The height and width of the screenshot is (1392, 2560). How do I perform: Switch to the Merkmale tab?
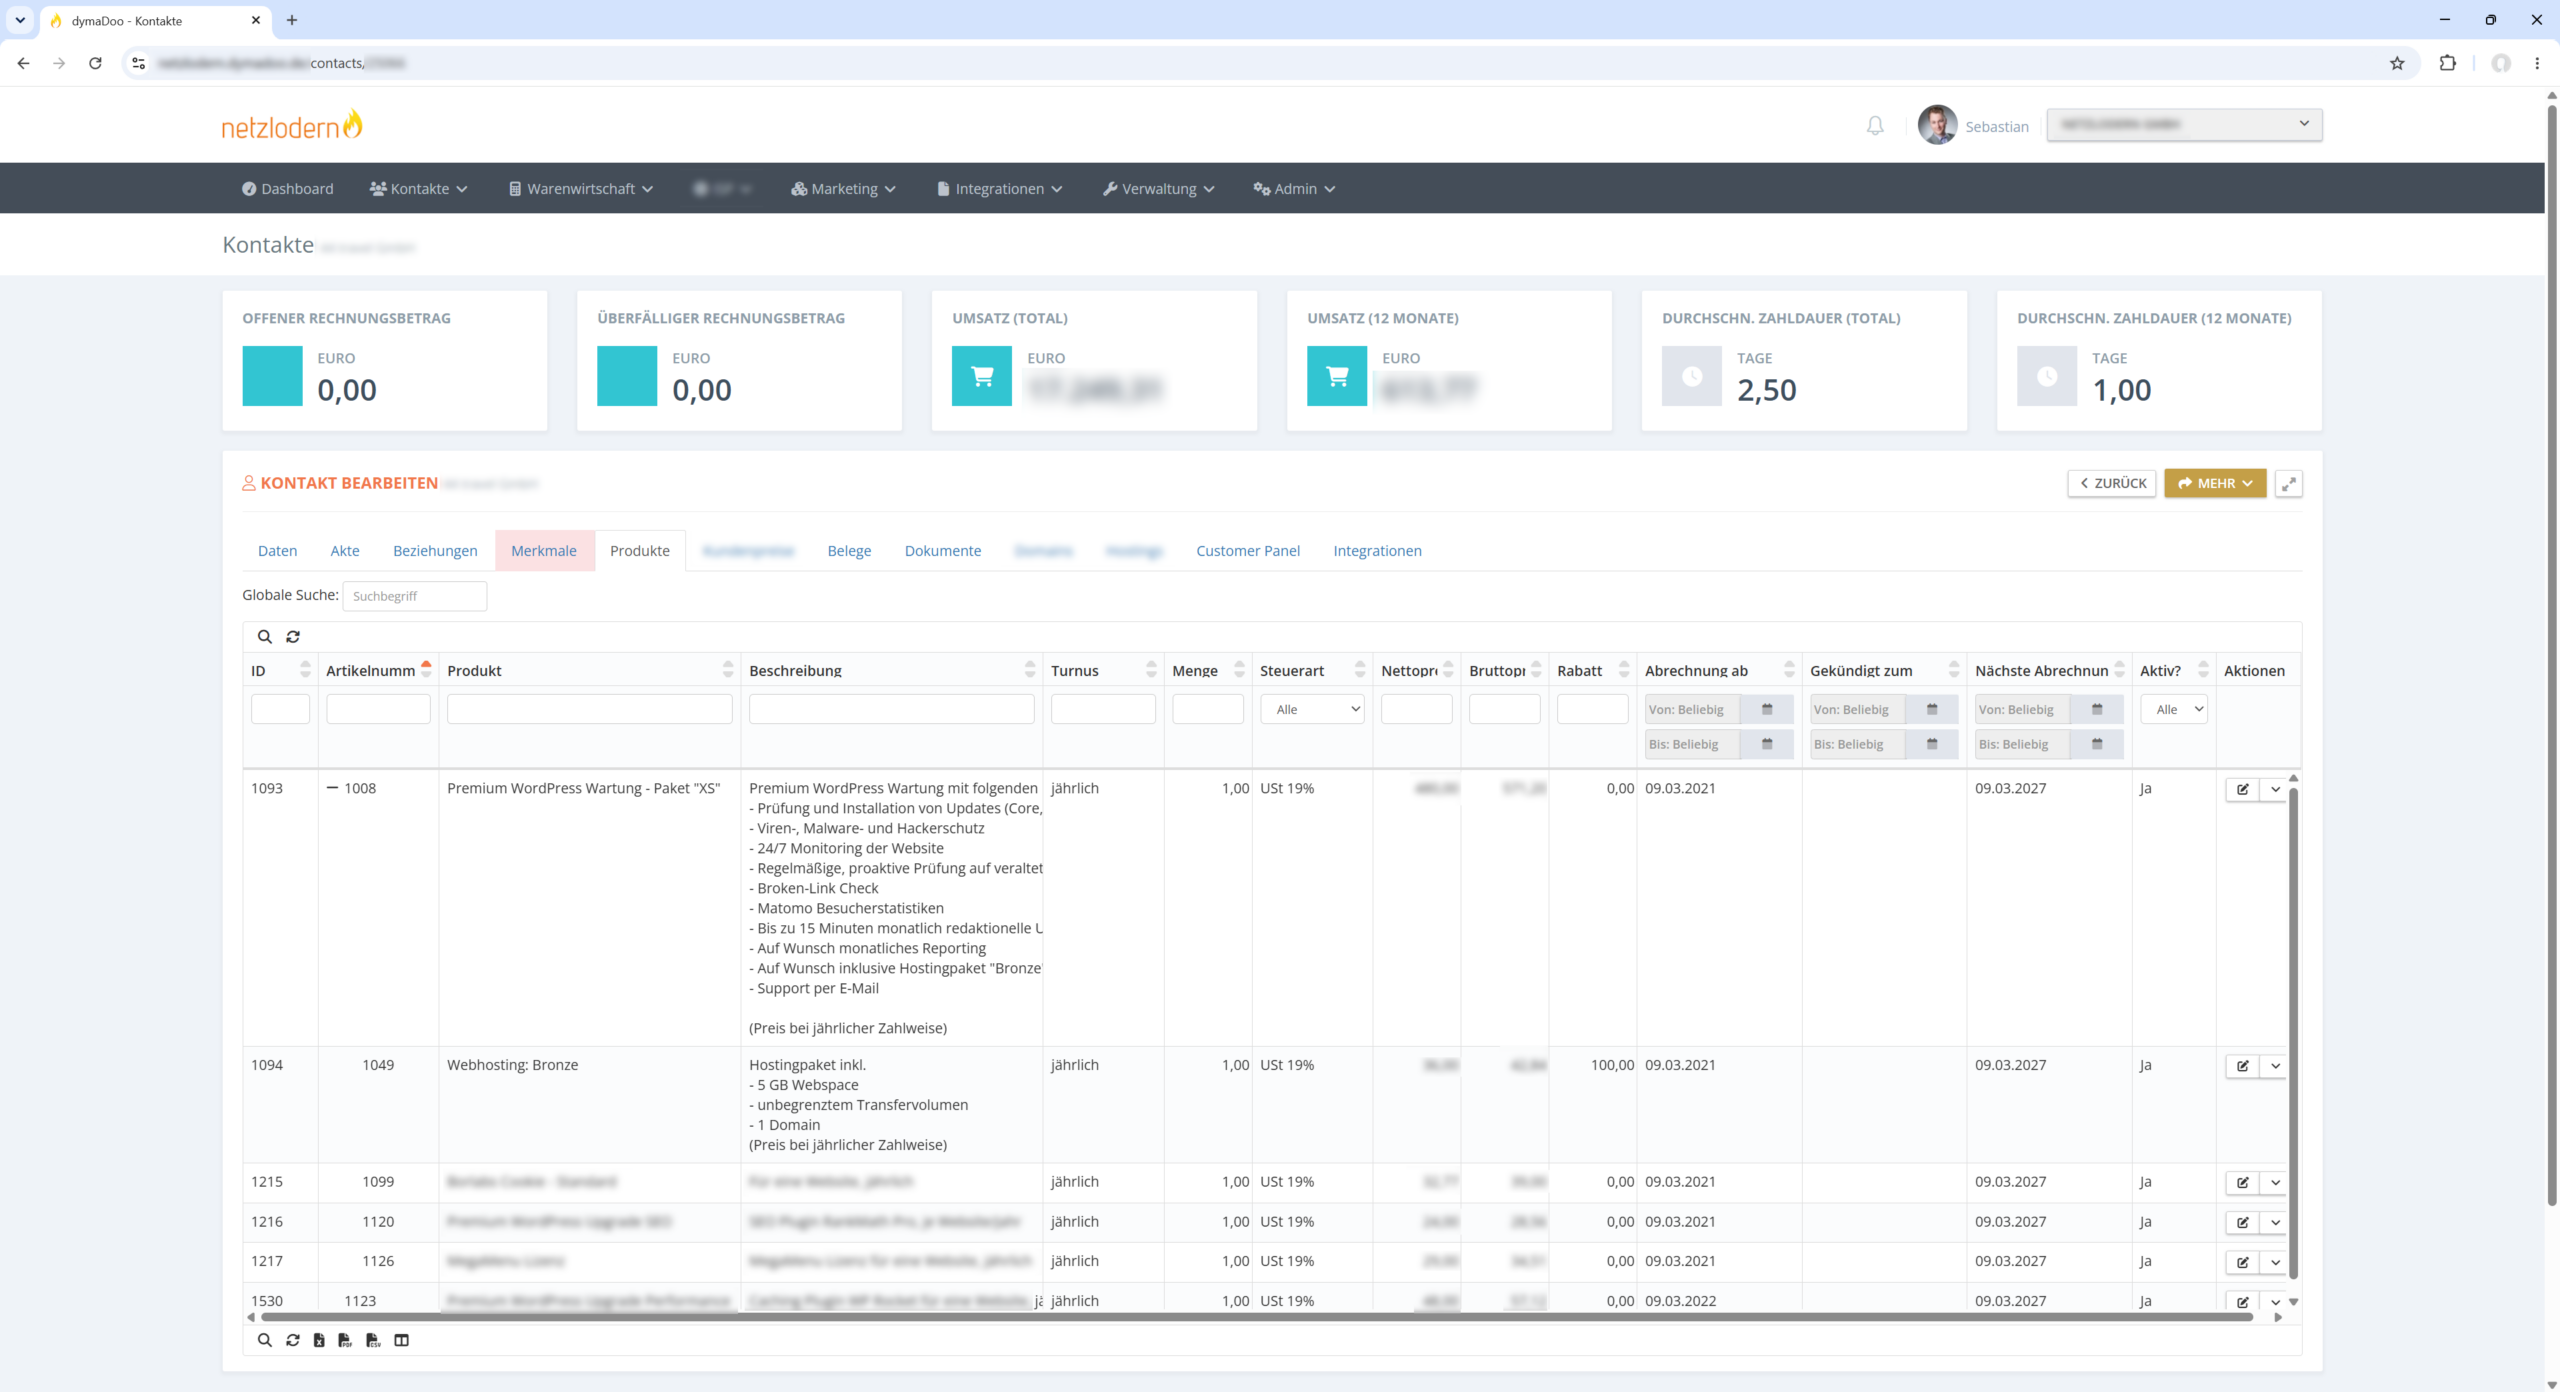pos(544,551)
